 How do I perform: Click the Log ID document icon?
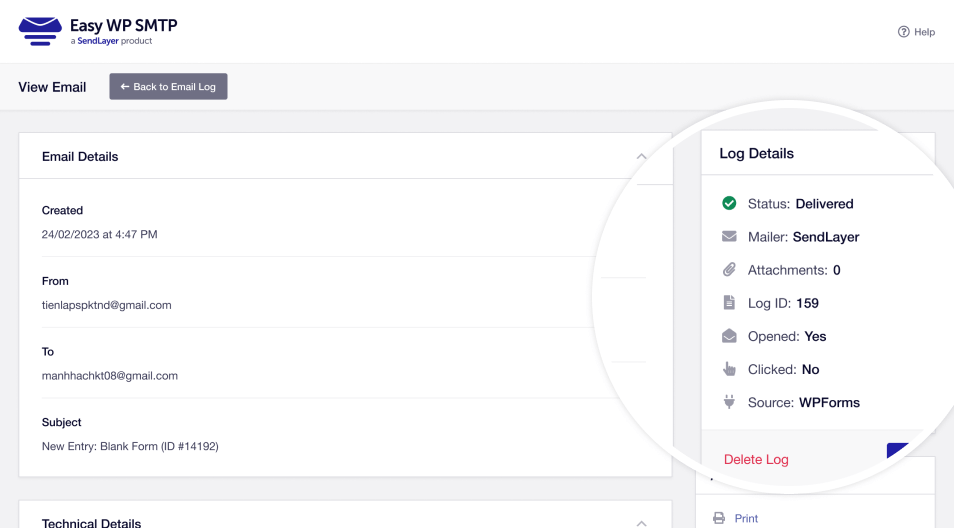[x=729, y=303]
